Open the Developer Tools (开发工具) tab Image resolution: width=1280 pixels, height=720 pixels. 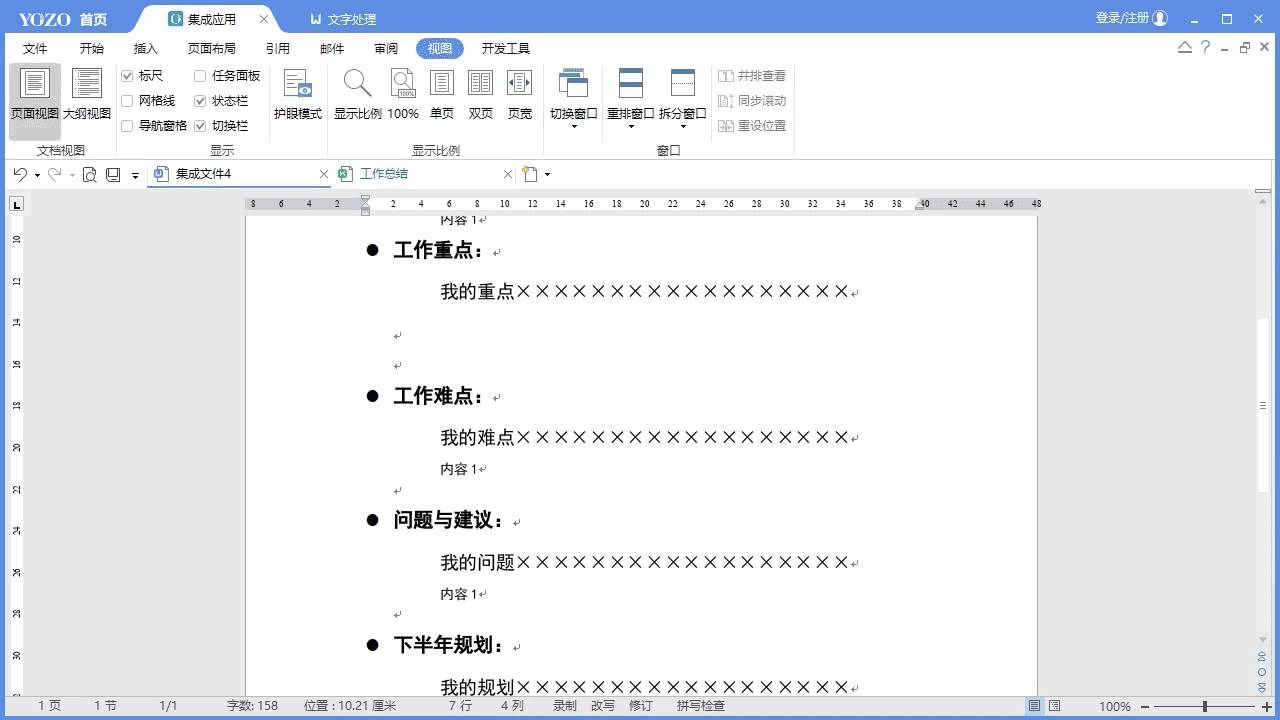(x=506, y=48)
